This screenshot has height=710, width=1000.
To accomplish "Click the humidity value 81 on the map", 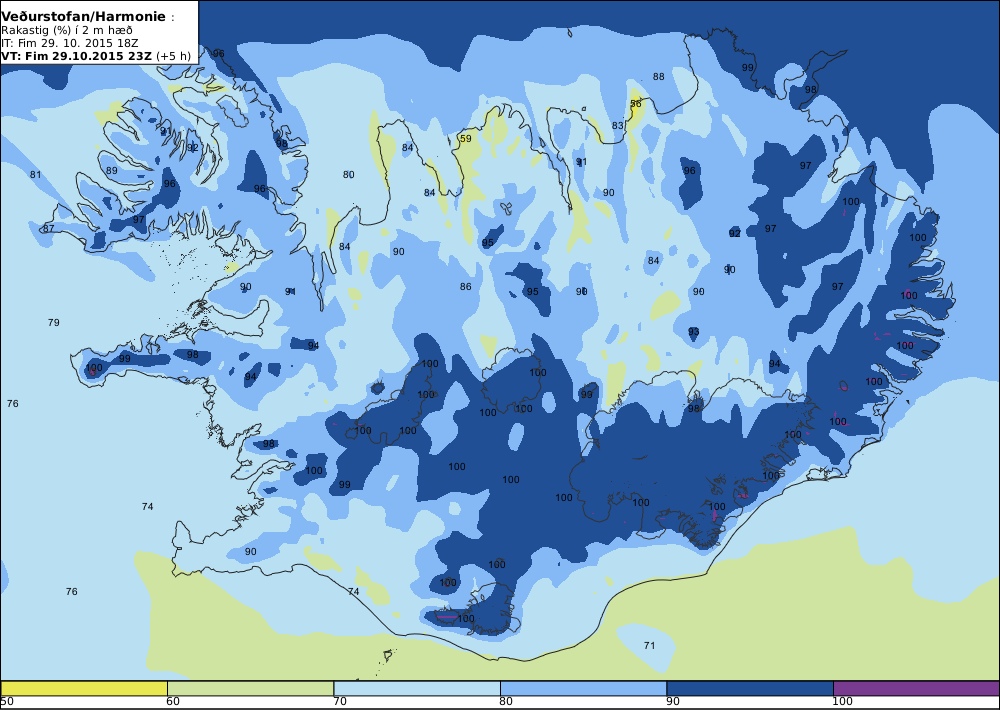I will (35, 175).
